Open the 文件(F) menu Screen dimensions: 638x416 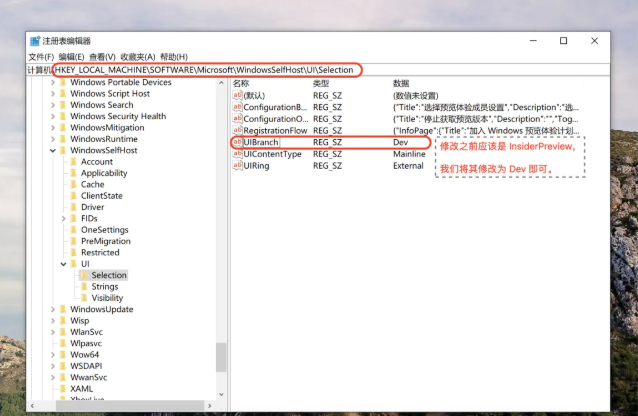(41, 57)
